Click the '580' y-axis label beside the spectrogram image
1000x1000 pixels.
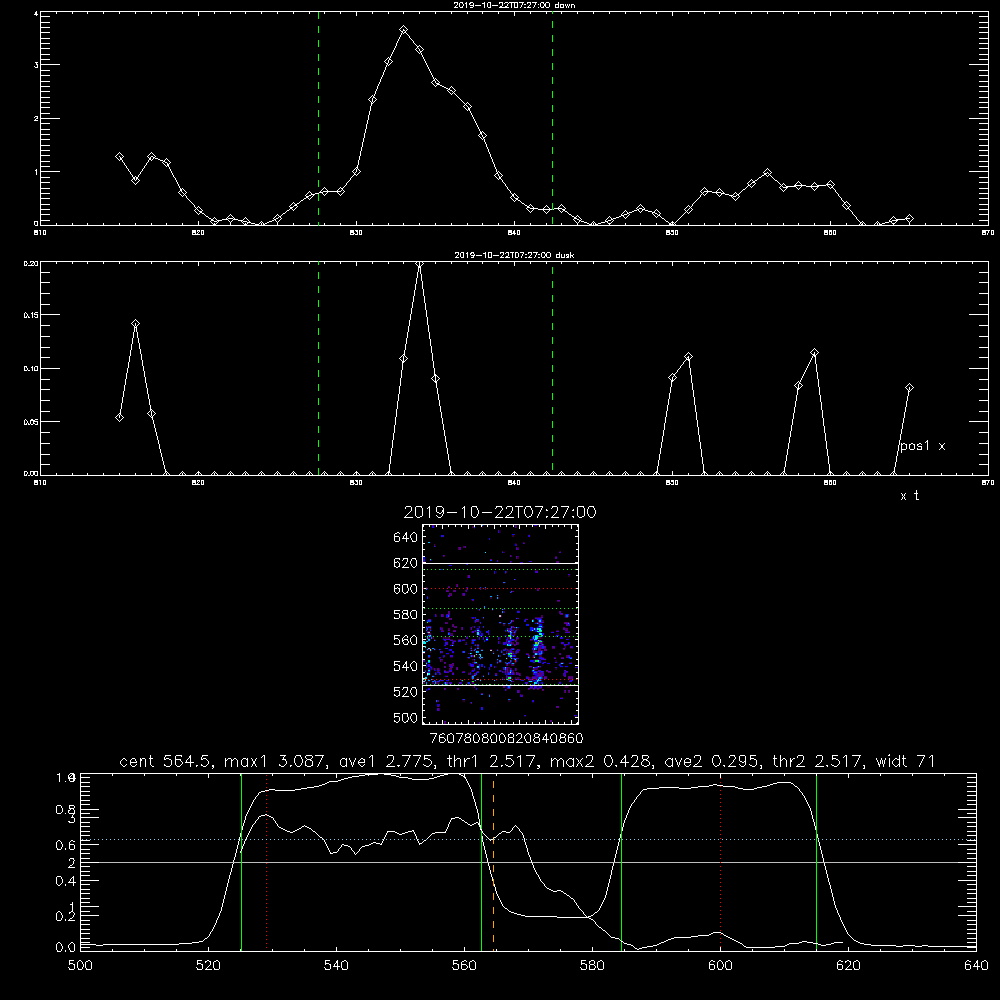pos(406,615)
